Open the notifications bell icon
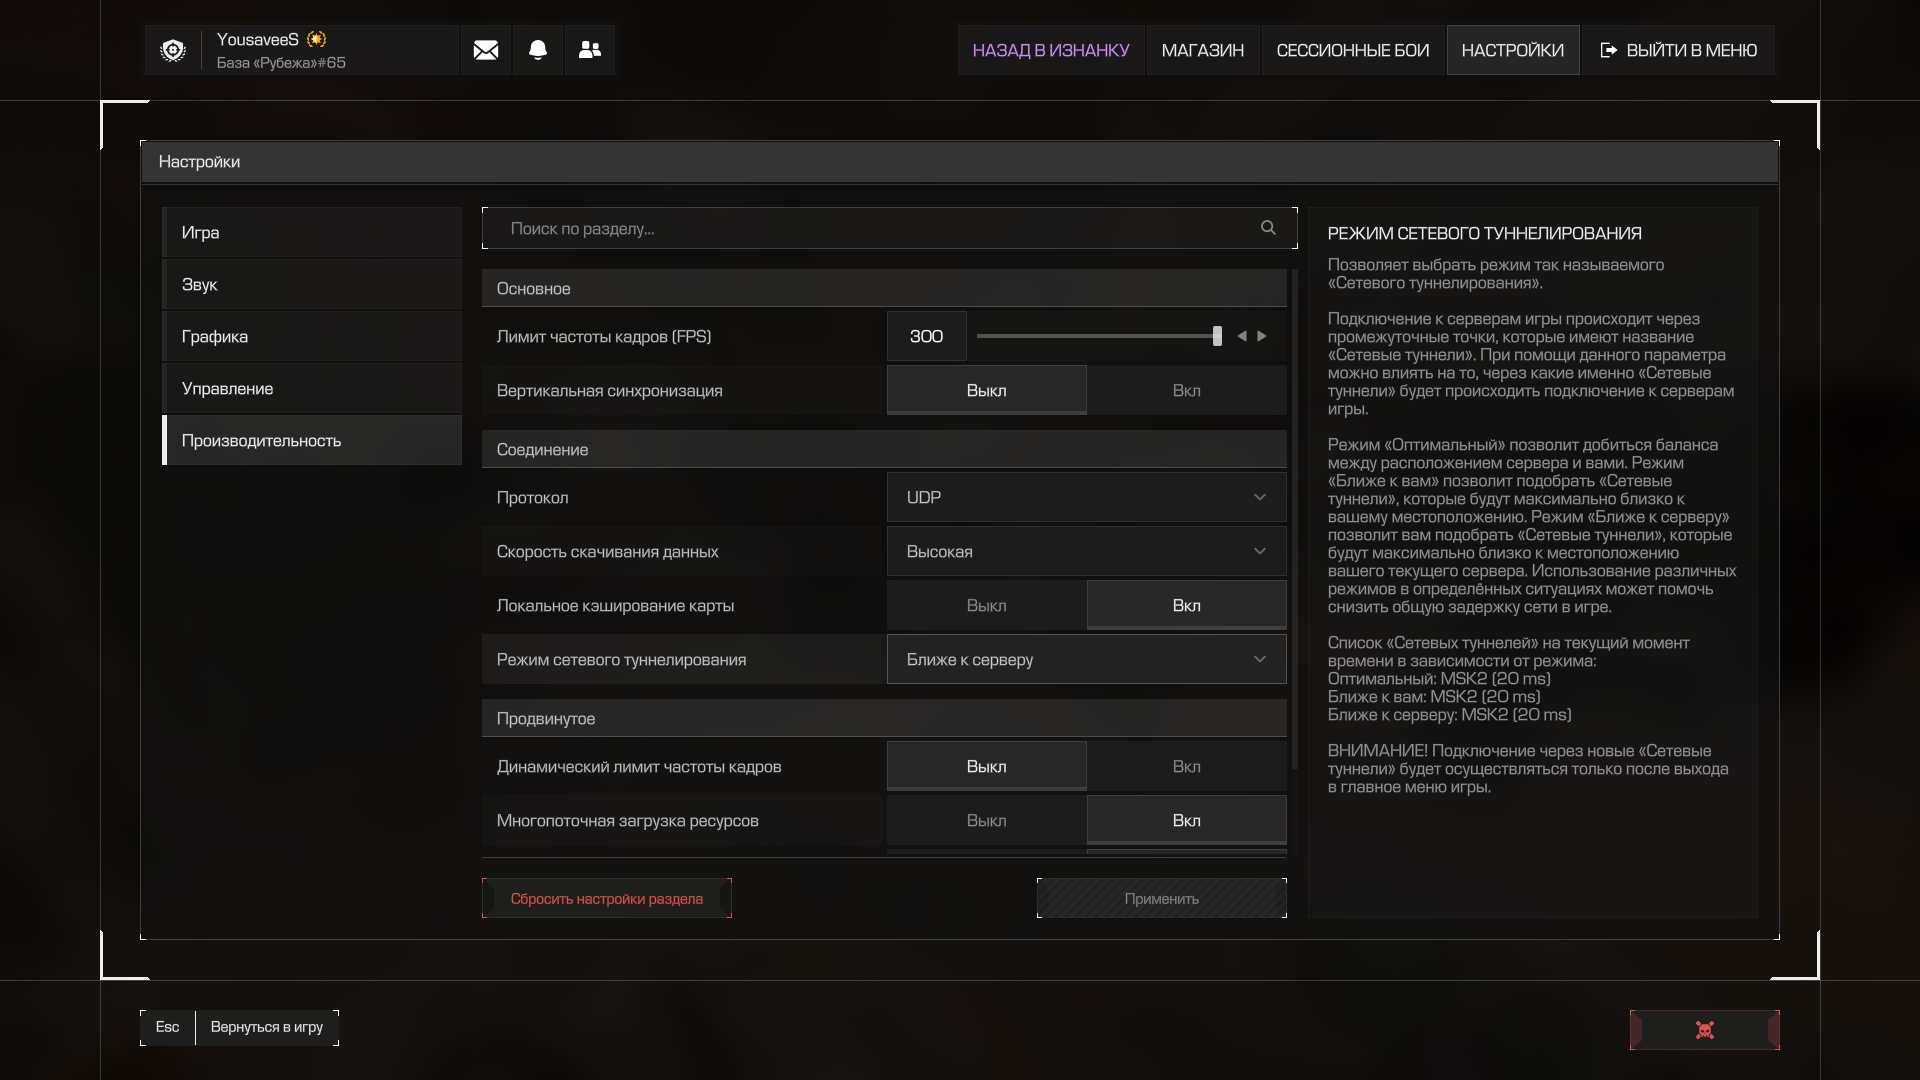 coord(538,50)
